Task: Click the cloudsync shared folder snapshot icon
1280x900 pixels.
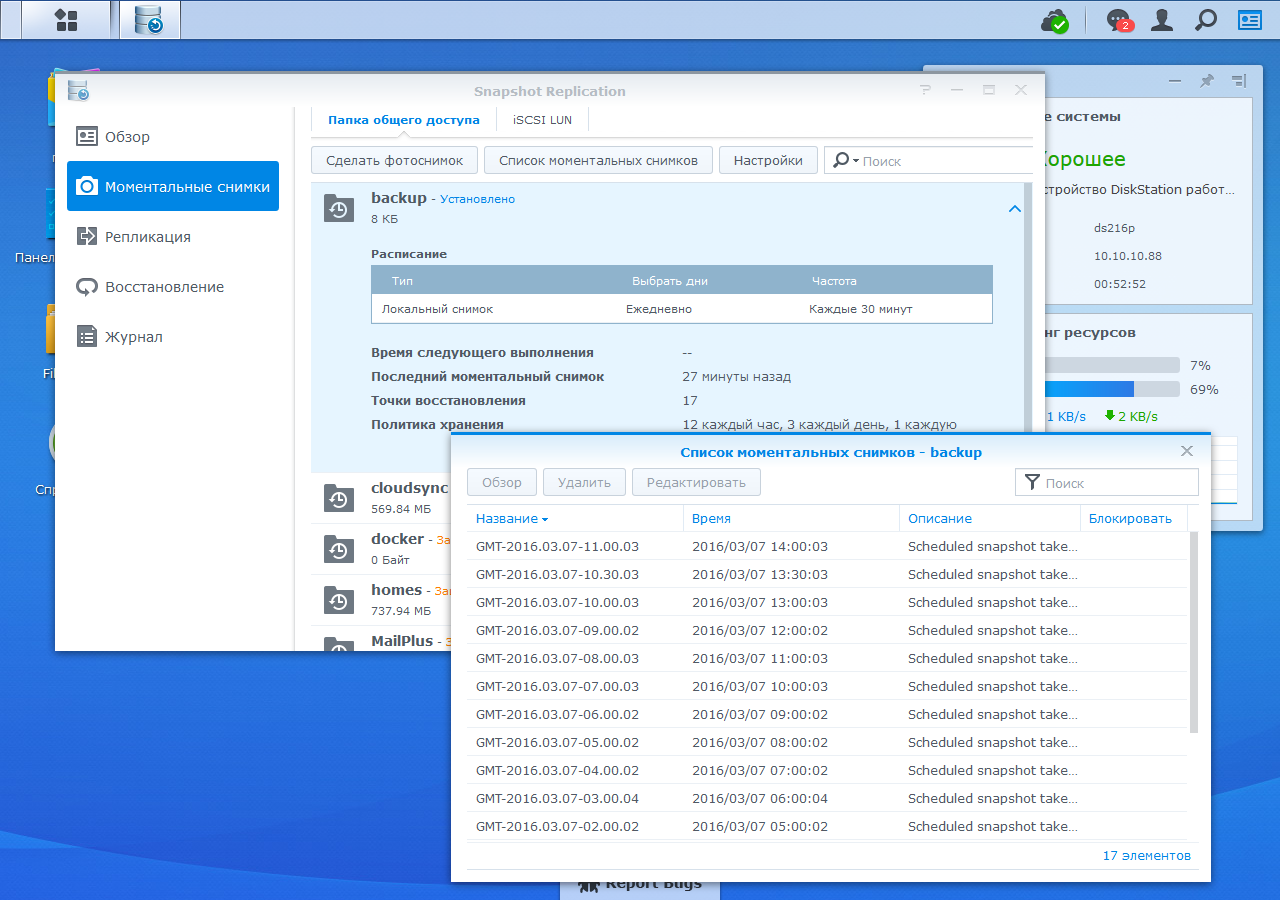Action: (338, 497)
